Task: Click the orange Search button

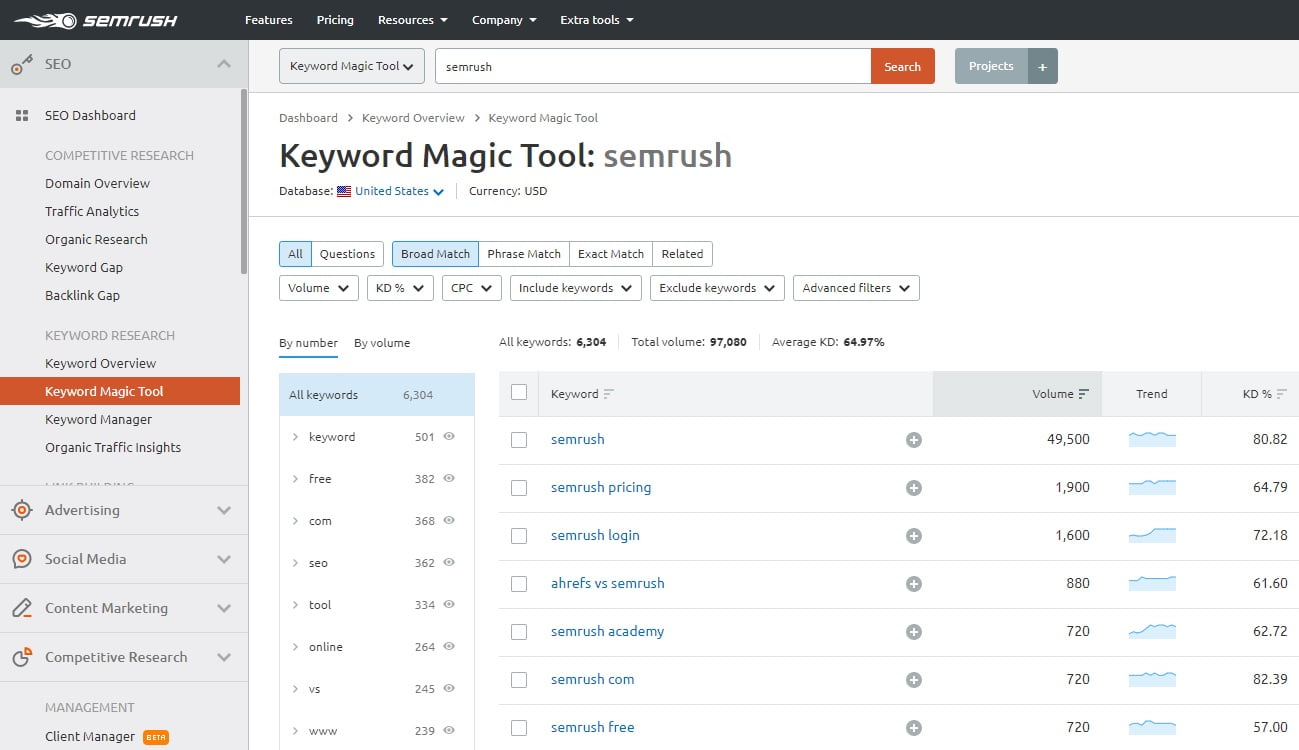Action: tap(902, 66)
